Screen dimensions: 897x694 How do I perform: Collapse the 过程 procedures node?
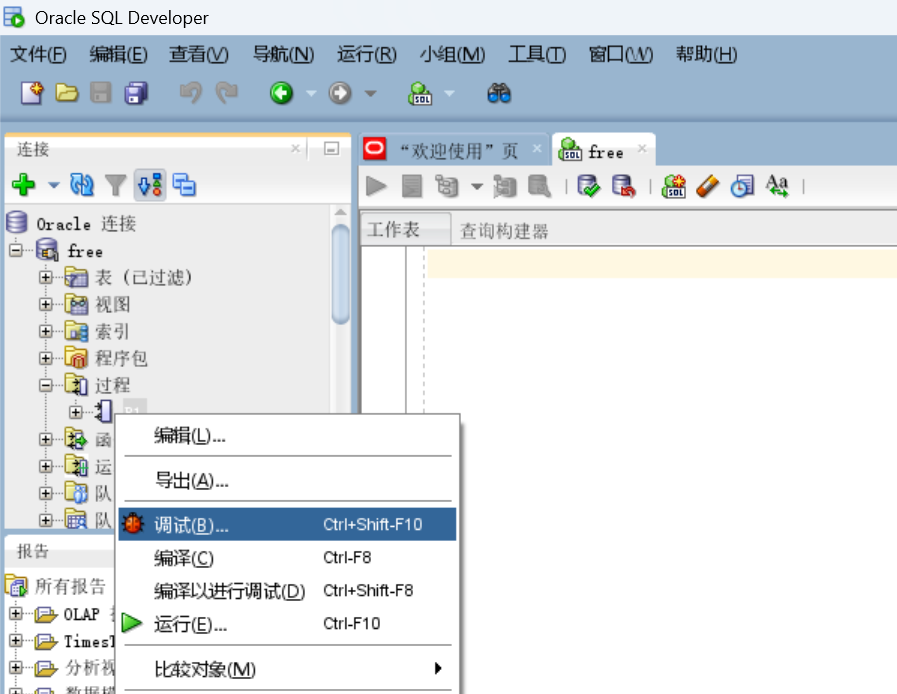click(x=46, y=385)
